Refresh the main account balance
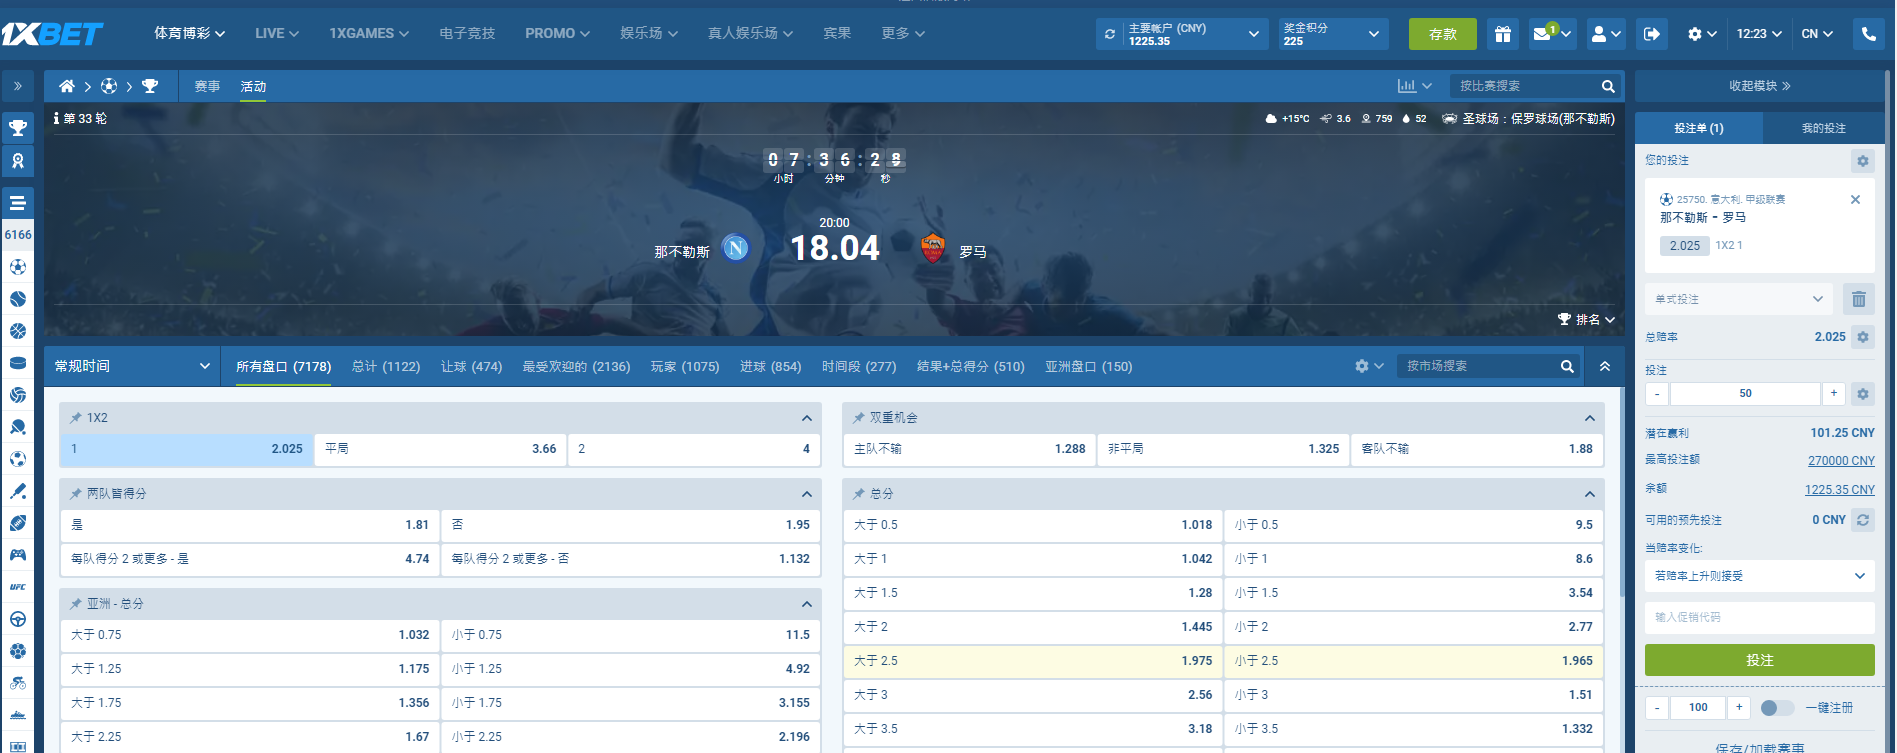 [1110, 34]
